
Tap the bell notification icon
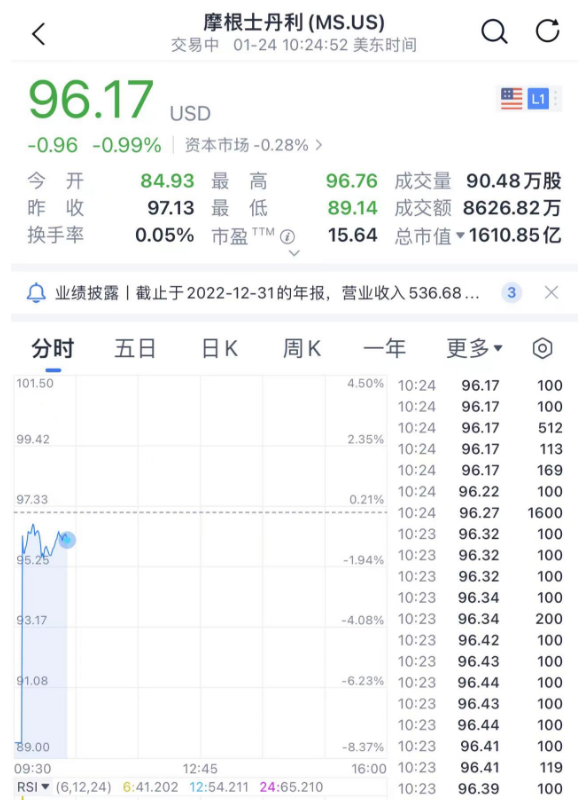tap(36, 293)
